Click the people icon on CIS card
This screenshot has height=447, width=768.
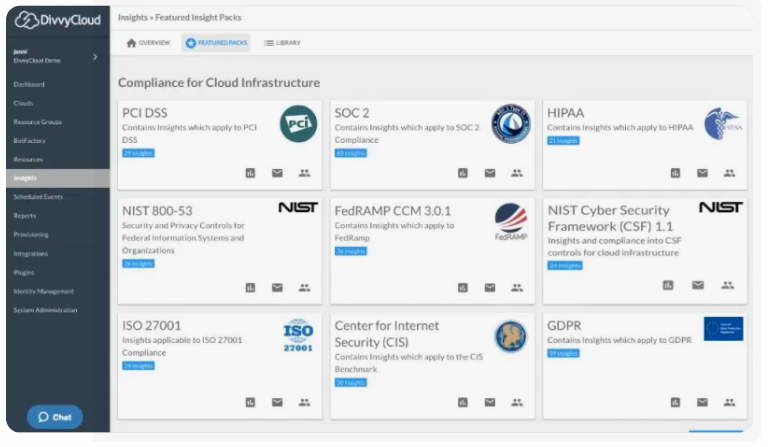517,402
